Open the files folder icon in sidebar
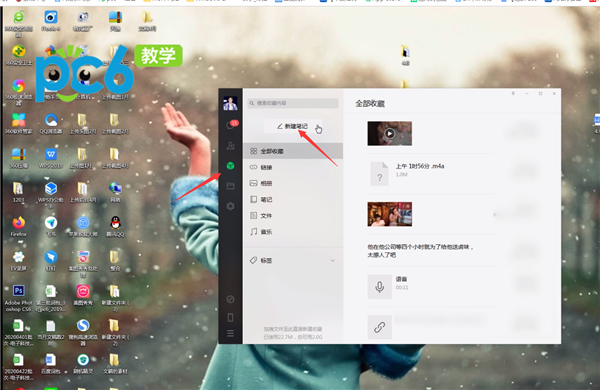This screenshot has width=600, height=390. point(230,186)
